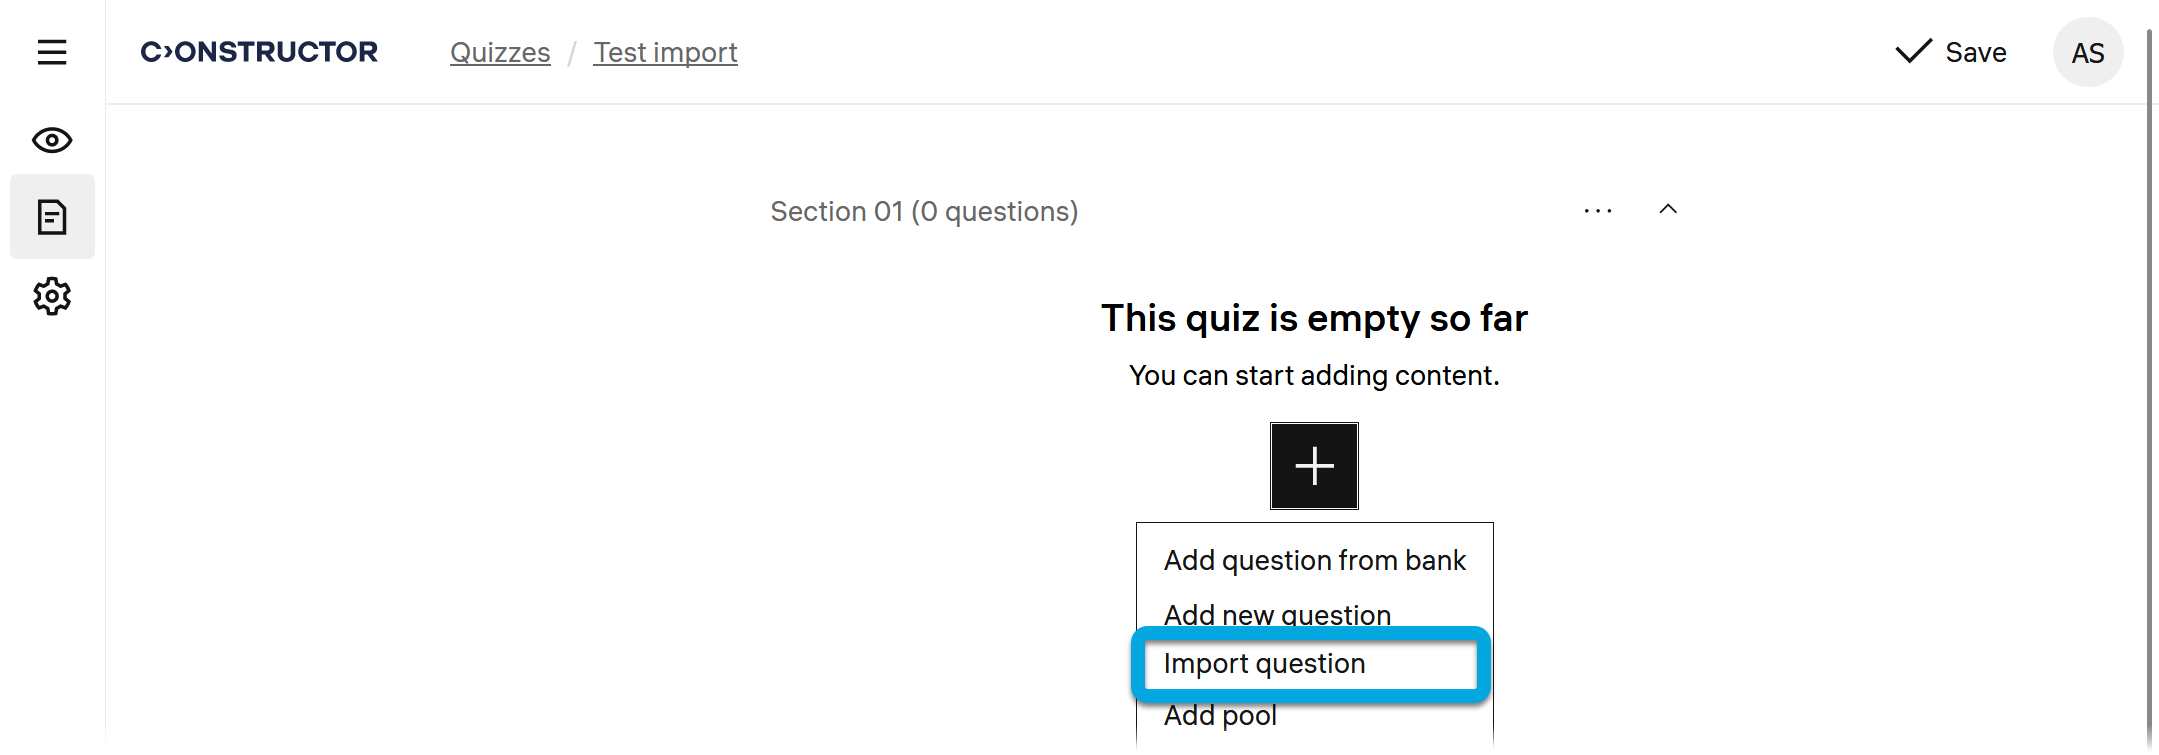Click the Section 01 title text
This screenshot has height=755, width=2159.
point(924,212)
